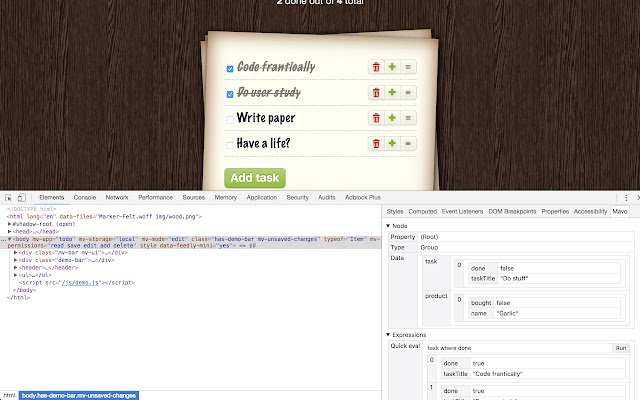Select the taskTitle value "Do stuff"
Image resolution: width=640 pixels, height=400 pixels.
point(514,278)
